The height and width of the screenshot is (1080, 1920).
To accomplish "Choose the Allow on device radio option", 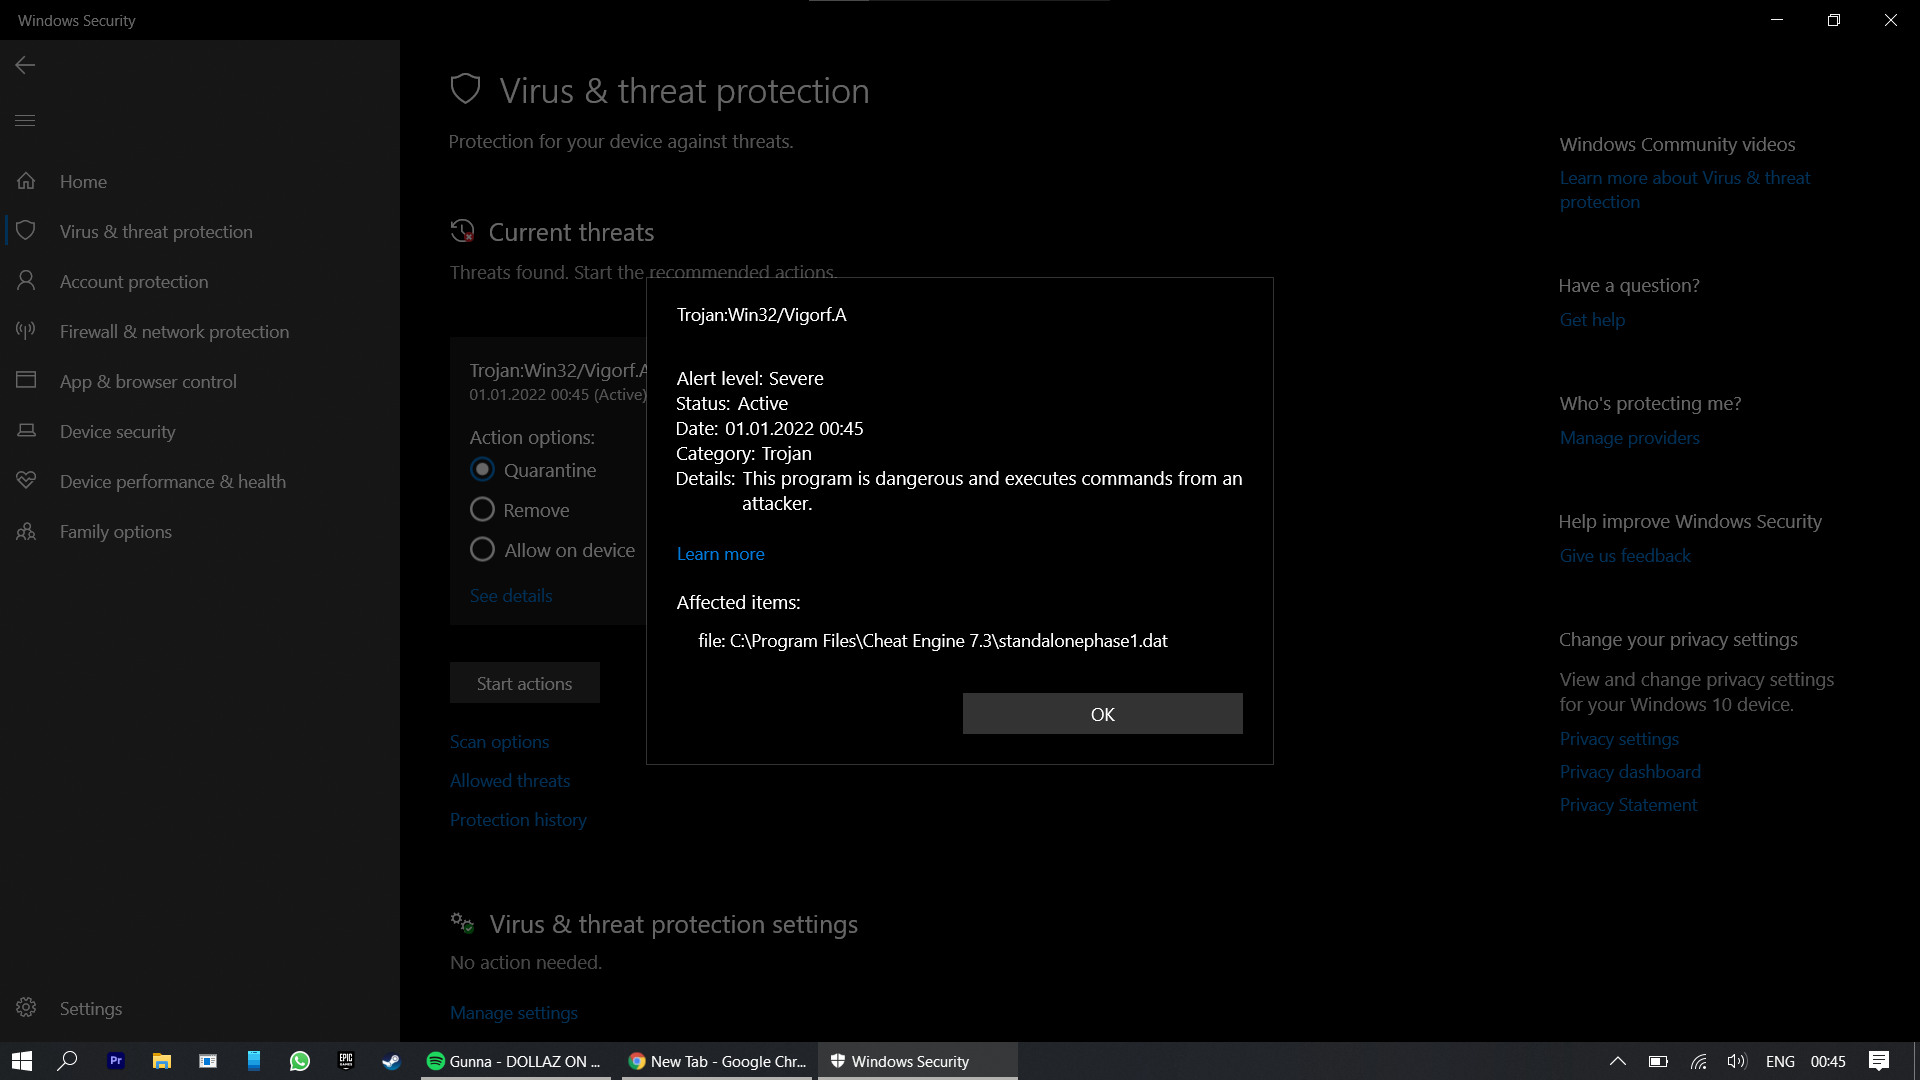I will 482,550.
